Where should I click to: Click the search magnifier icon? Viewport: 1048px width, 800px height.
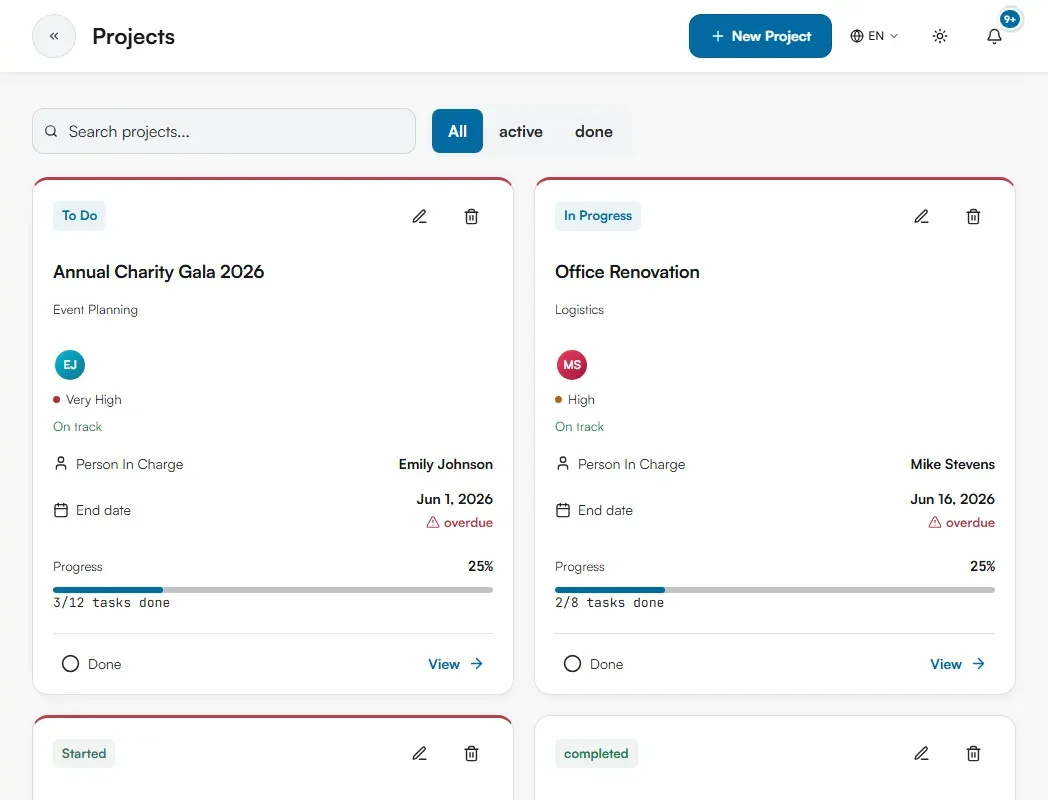pyautogui.click(x=51, y=131)
